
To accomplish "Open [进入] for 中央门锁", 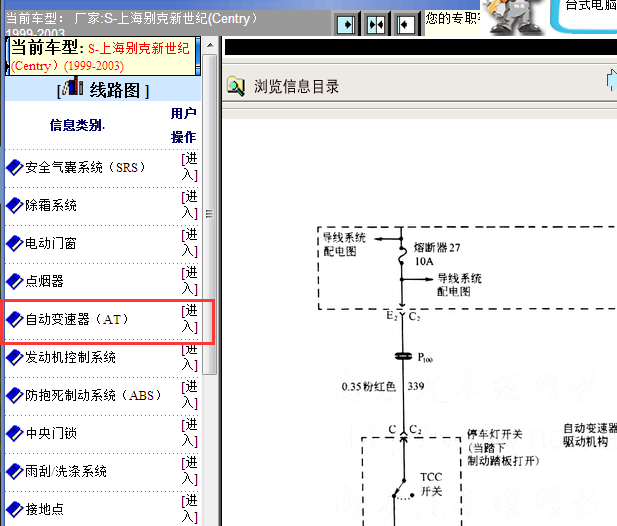I will pyautogui.click(x=189, y=432).
